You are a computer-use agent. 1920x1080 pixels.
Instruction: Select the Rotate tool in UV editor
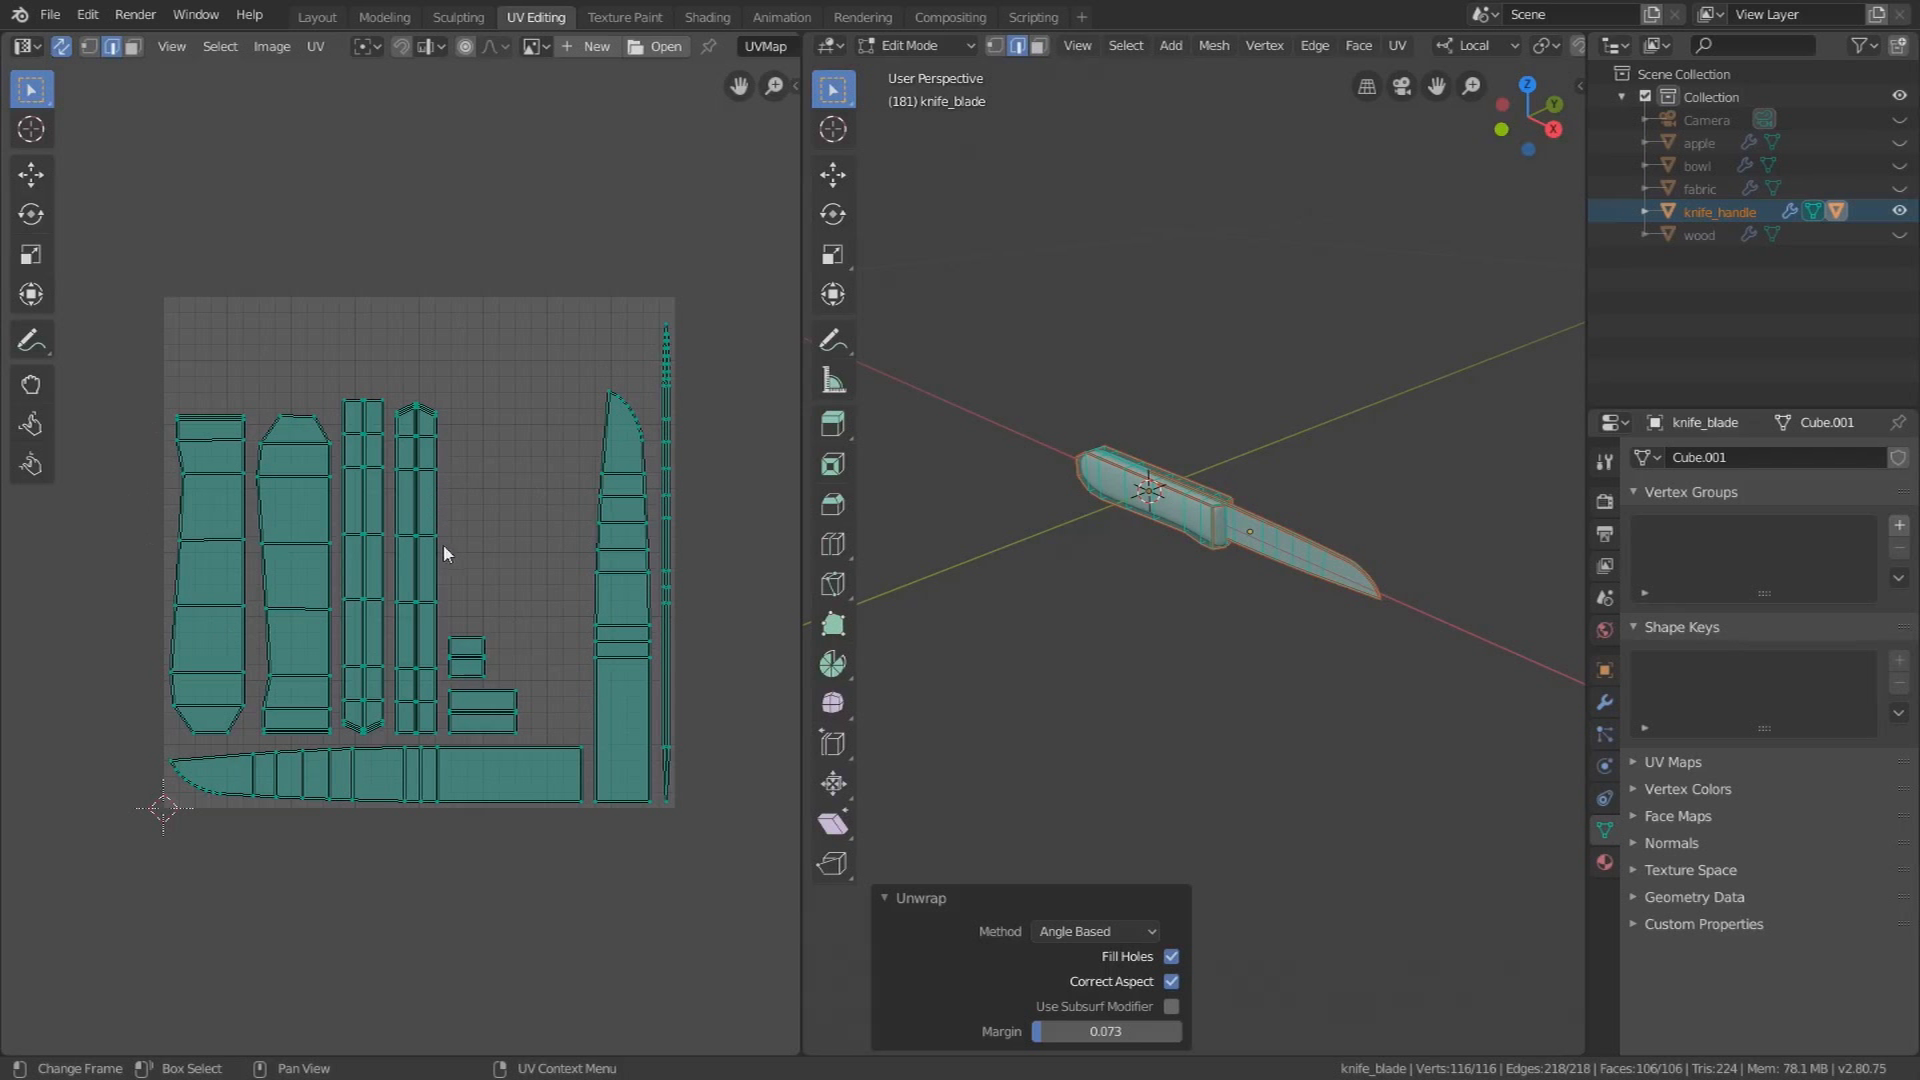click(30, 214)
